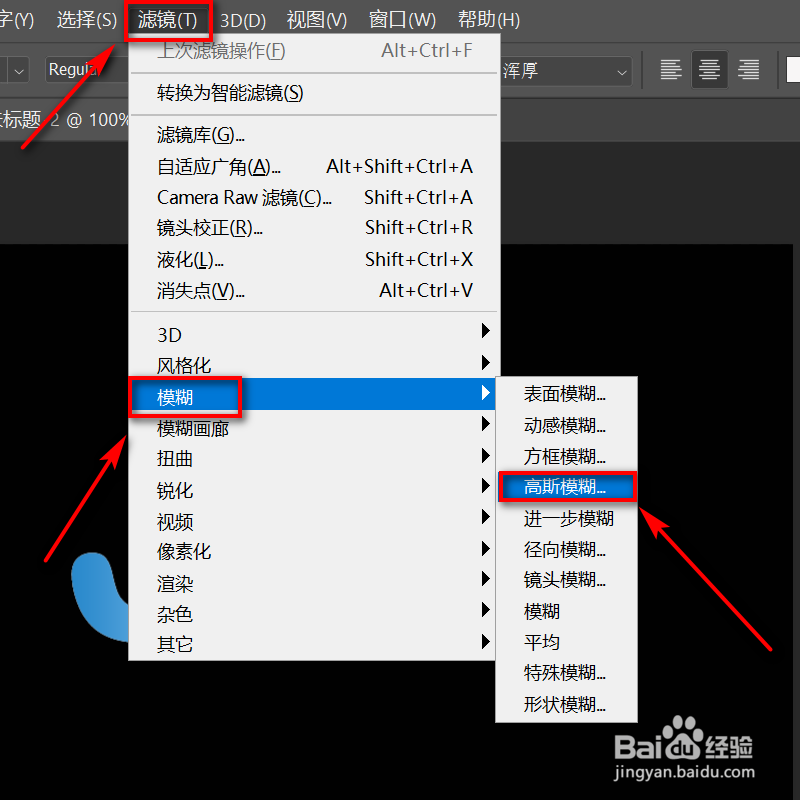Select 镜头校正(R)...
Screen dimensions: 800x800
pos(314,228)
